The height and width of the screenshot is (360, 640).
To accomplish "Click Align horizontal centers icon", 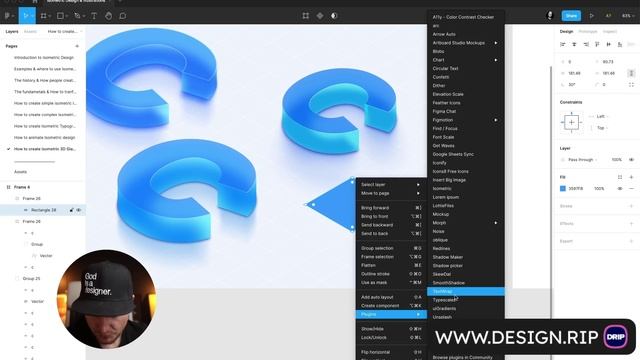I will 574,44.
